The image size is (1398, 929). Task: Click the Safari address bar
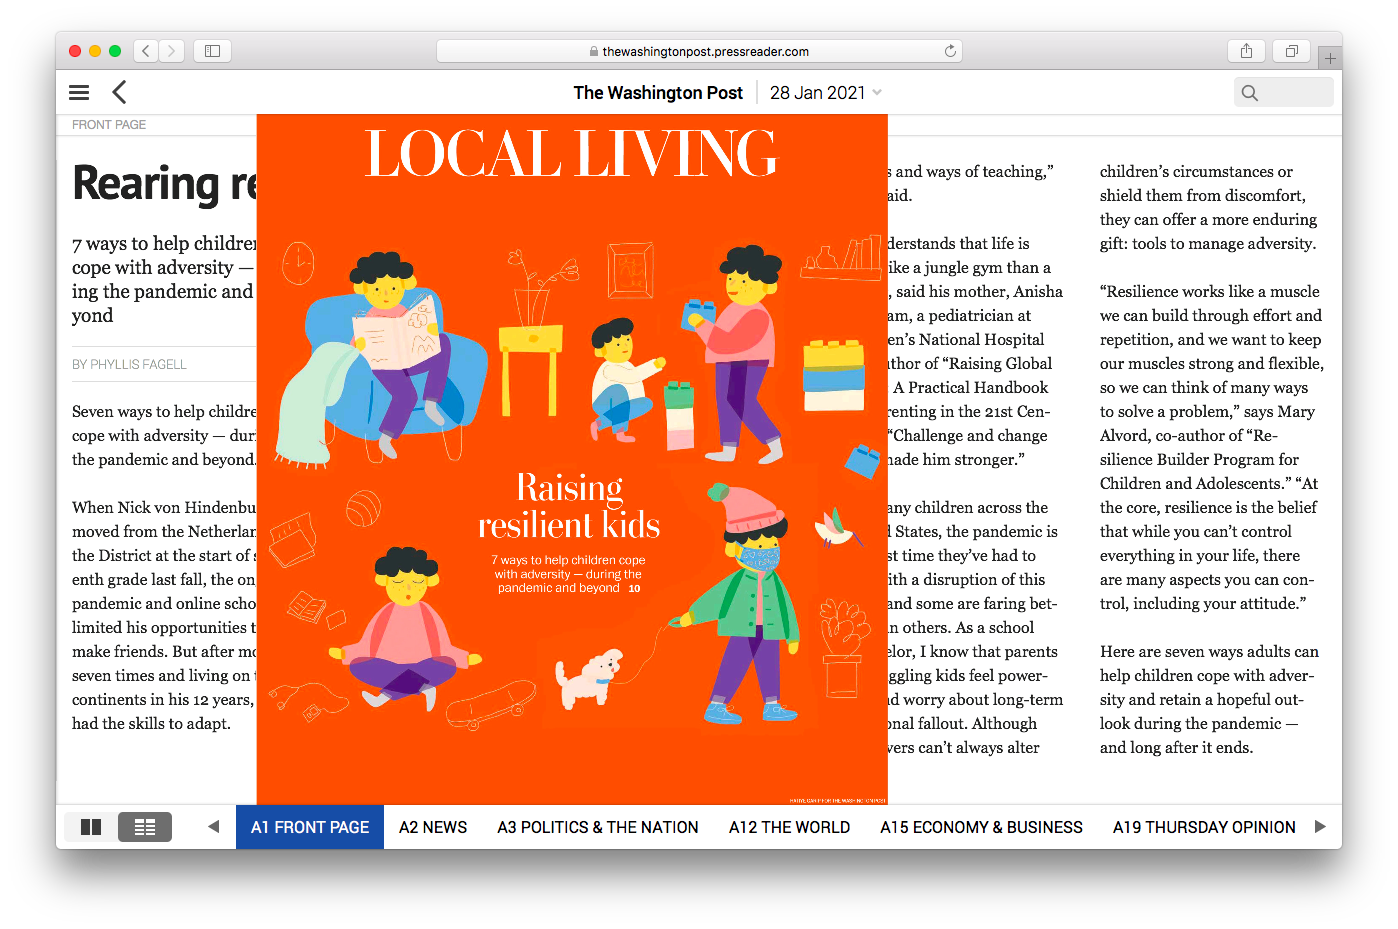coord(699,51)
